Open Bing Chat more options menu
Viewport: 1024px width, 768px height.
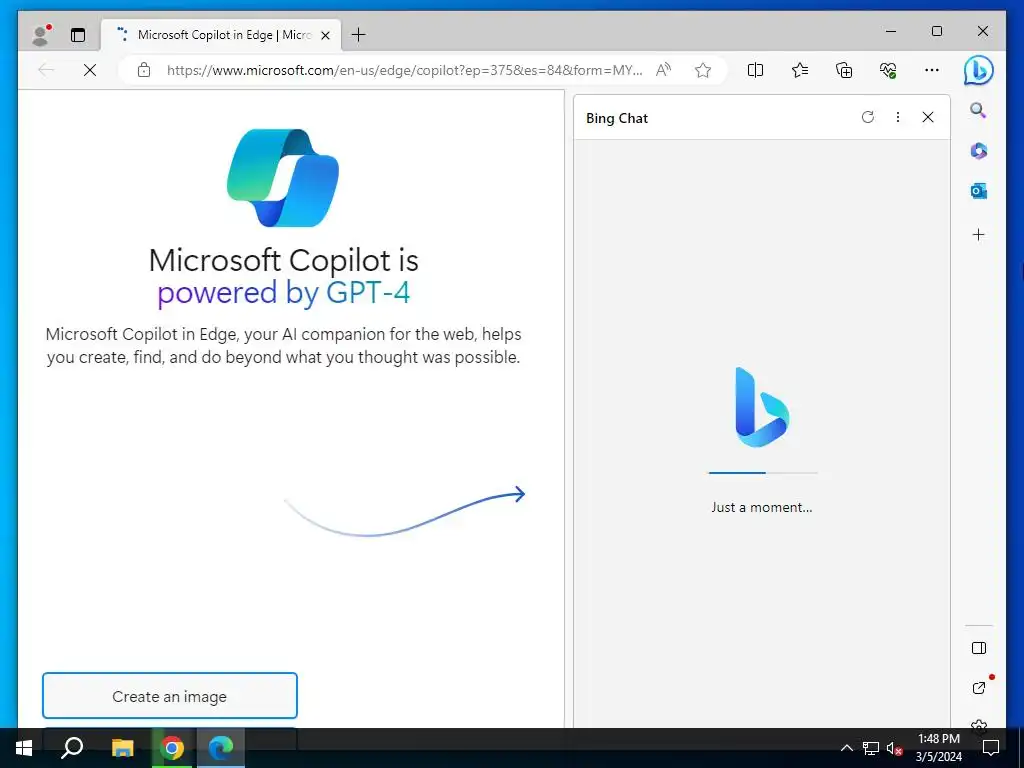click(x=898, y=117)
